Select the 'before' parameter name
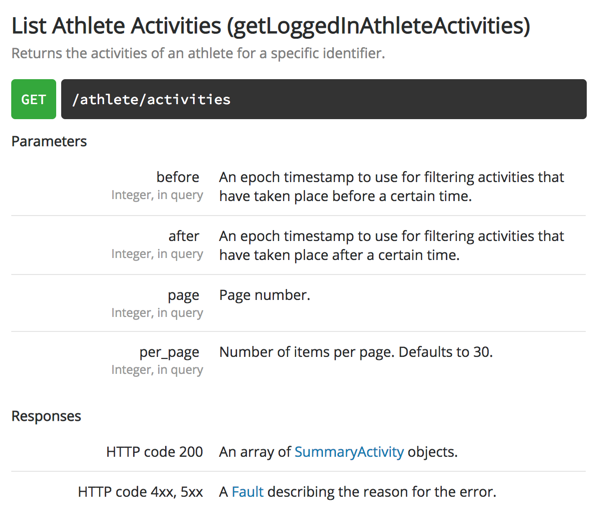The width and height of the screenshot is (592, 515). [178, 177]
